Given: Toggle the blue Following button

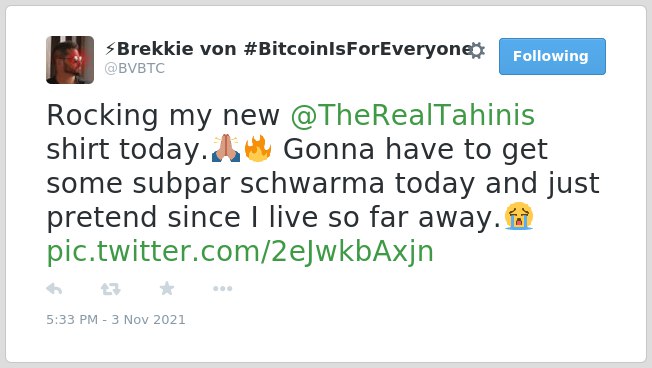Looking at the screenshot, I should coord(552,56).
